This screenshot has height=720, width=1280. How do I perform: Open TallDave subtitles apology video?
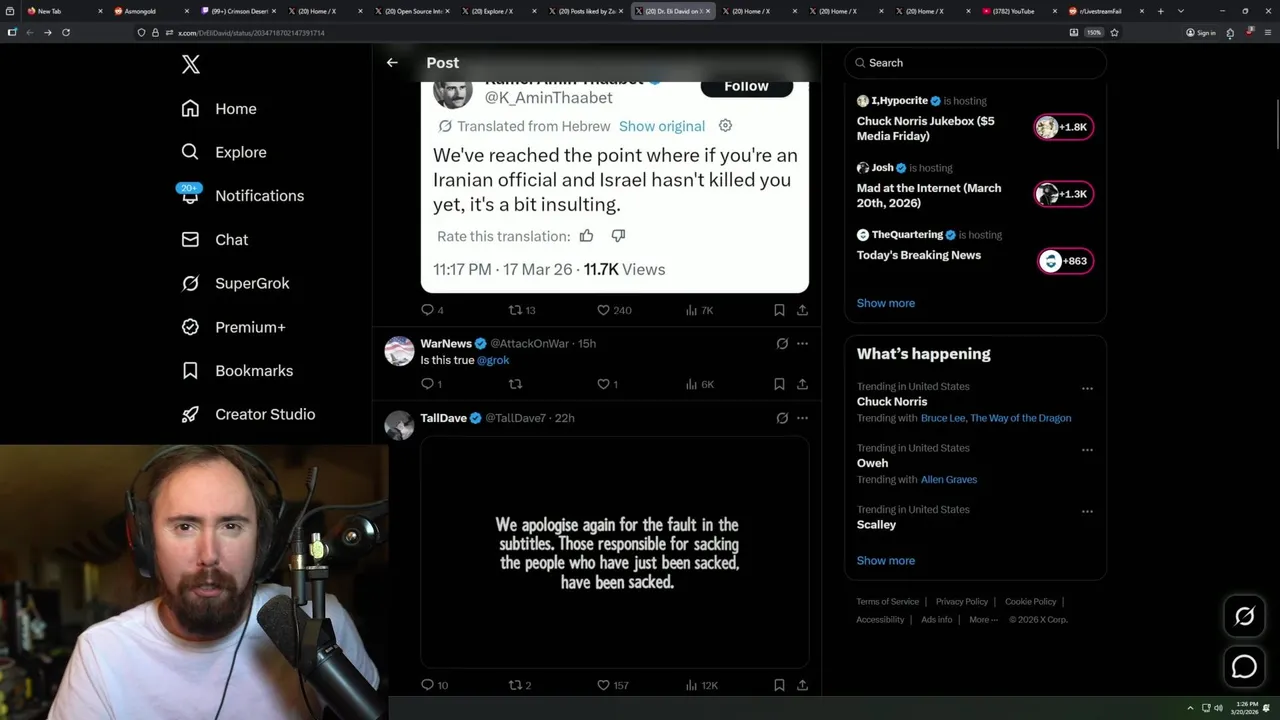614,552
